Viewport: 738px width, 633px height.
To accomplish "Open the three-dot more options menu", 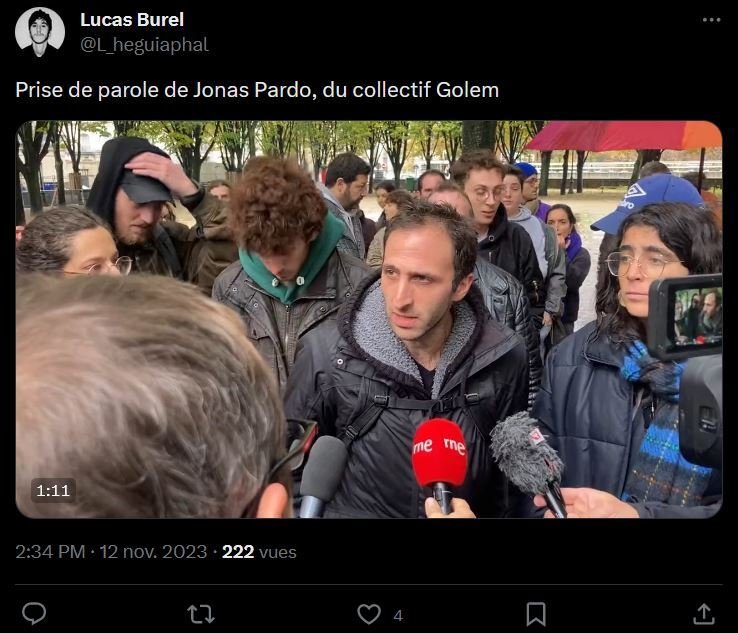I will coord(711,20).
